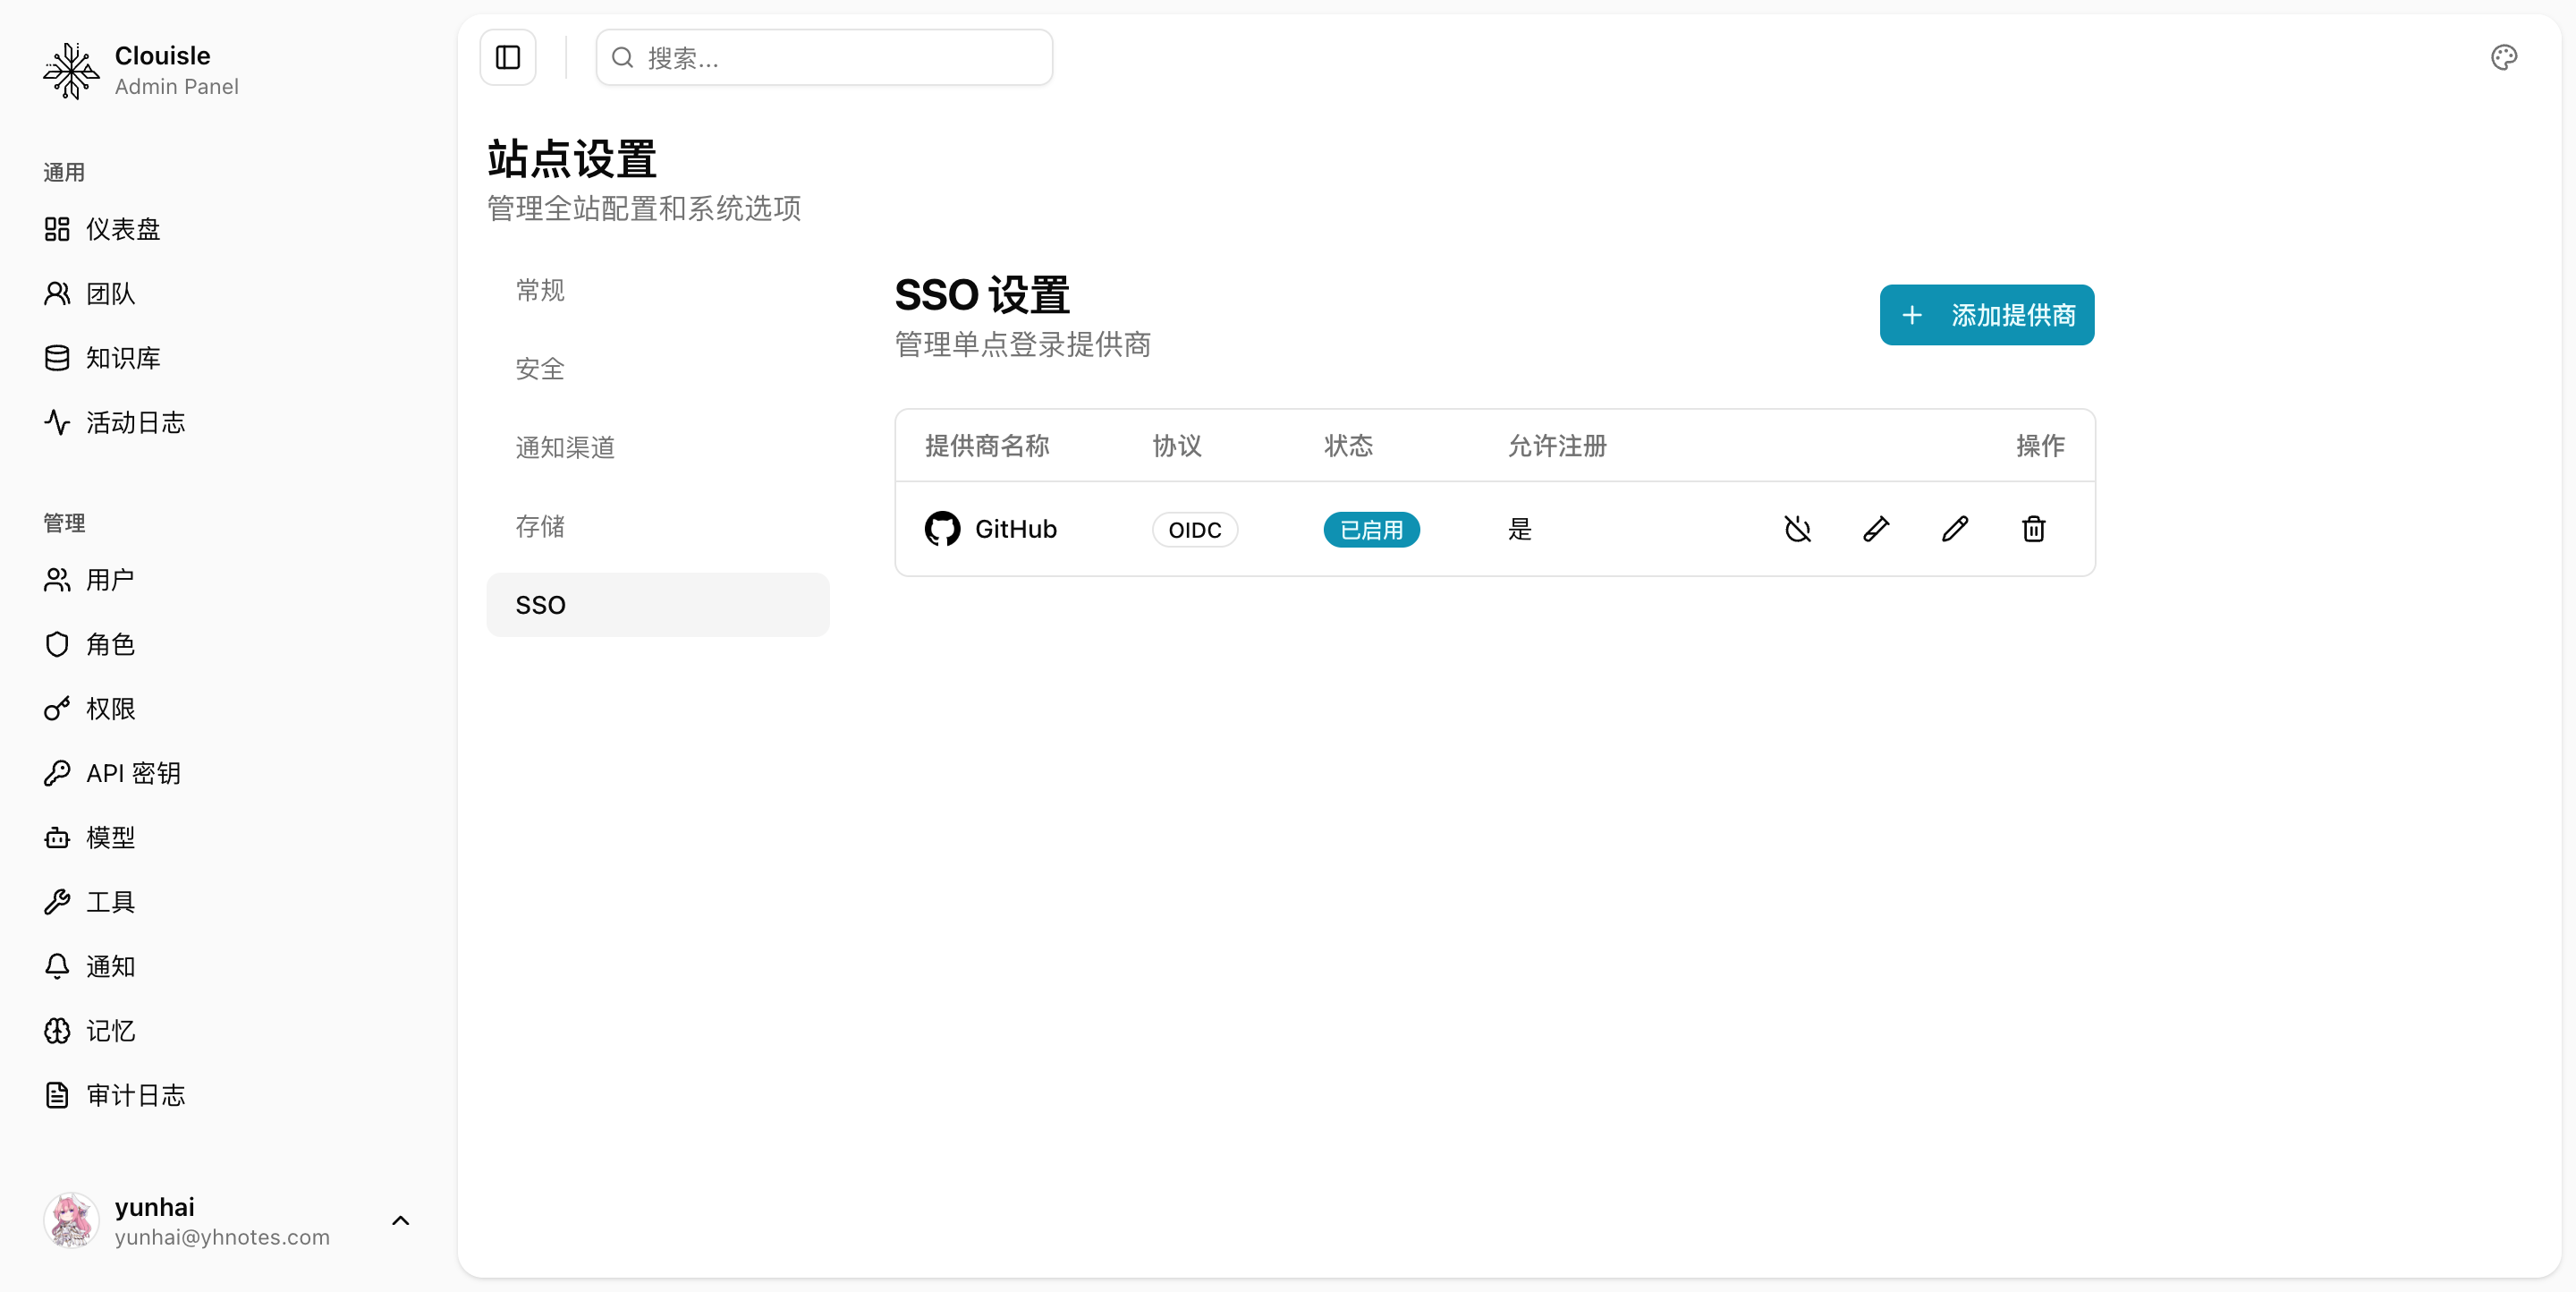2576x1292 pixels.
Task: Click the OIDC protocol badge
Action: click(x=1194, y=529)
